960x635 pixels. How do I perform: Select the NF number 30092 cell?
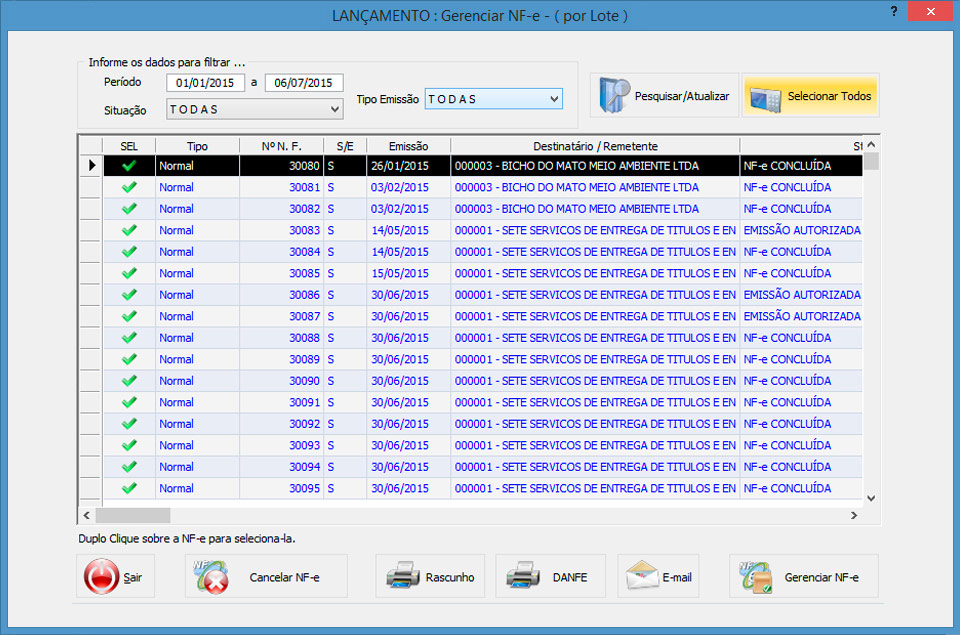[282, 424]
